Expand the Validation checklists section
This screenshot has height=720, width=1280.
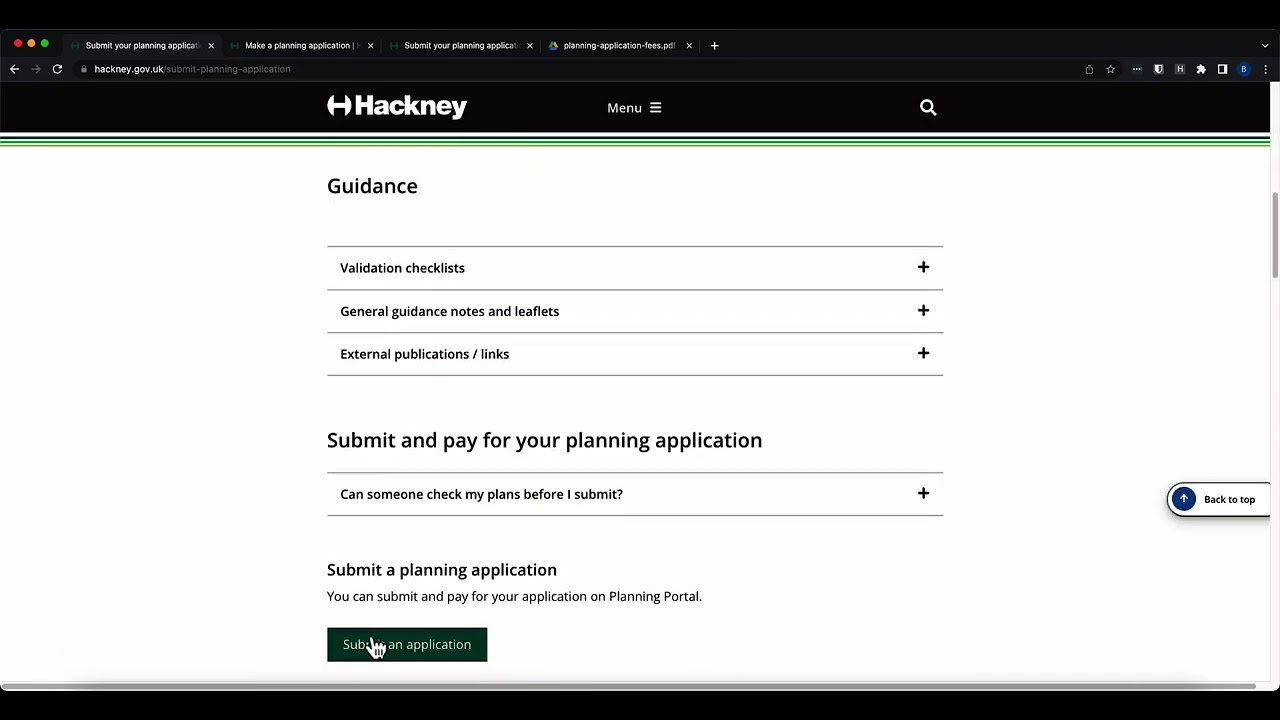click(x=635, y=268)
